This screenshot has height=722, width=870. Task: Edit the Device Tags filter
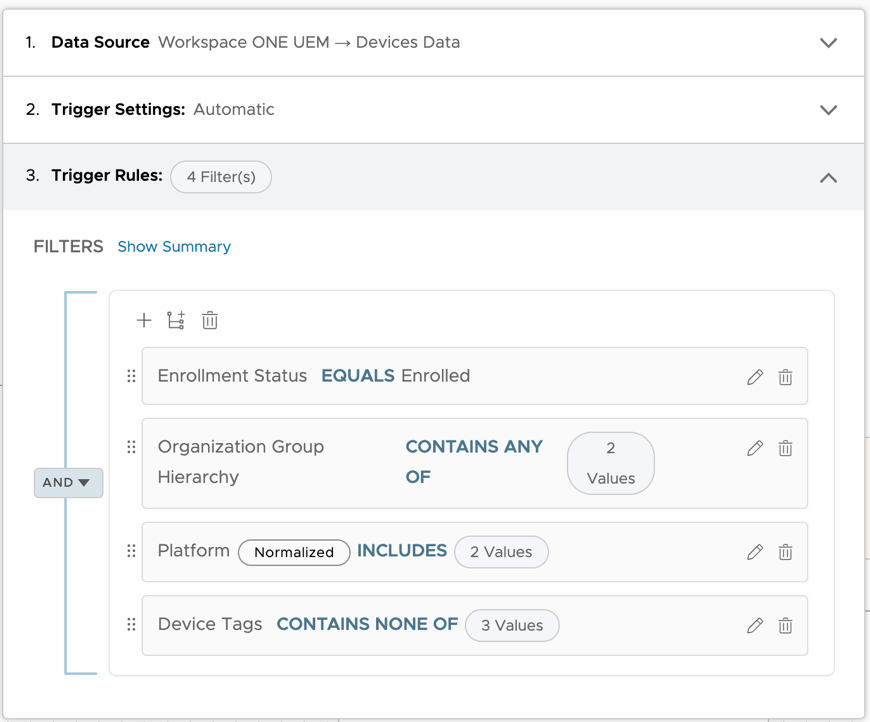755,626
